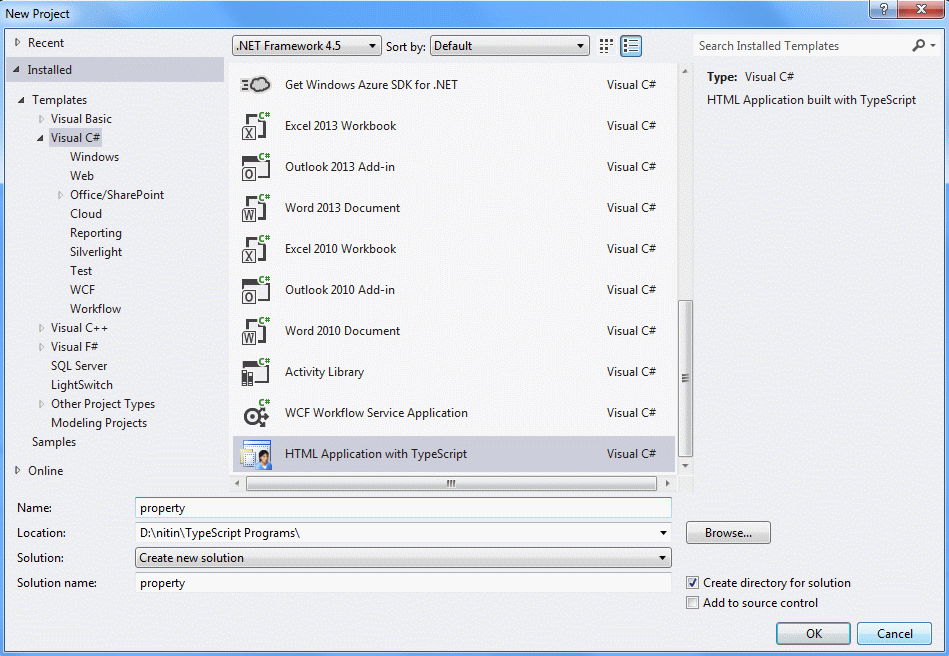The height and width of the screenshot is (656, 949).
Task: Open the .NET Framework 4.5 dropdown
Action: pos(307,46)
